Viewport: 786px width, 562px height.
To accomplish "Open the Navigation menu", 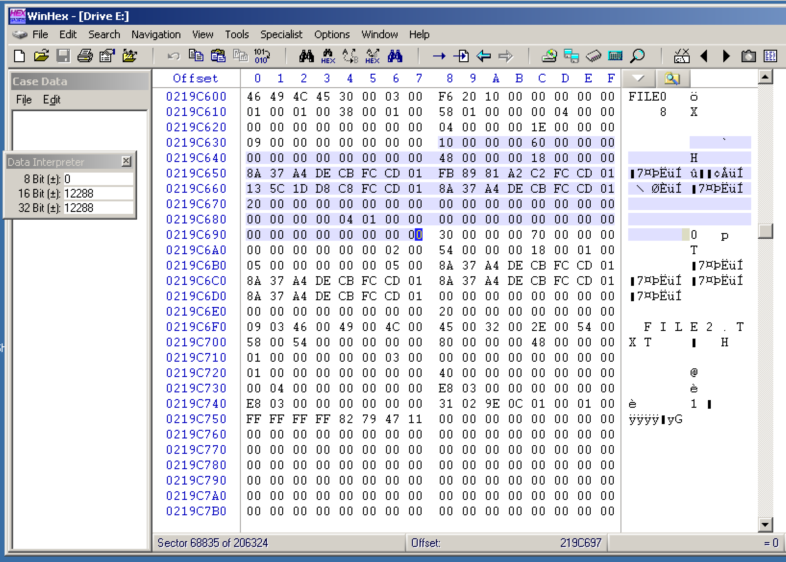I will (156, 34).
